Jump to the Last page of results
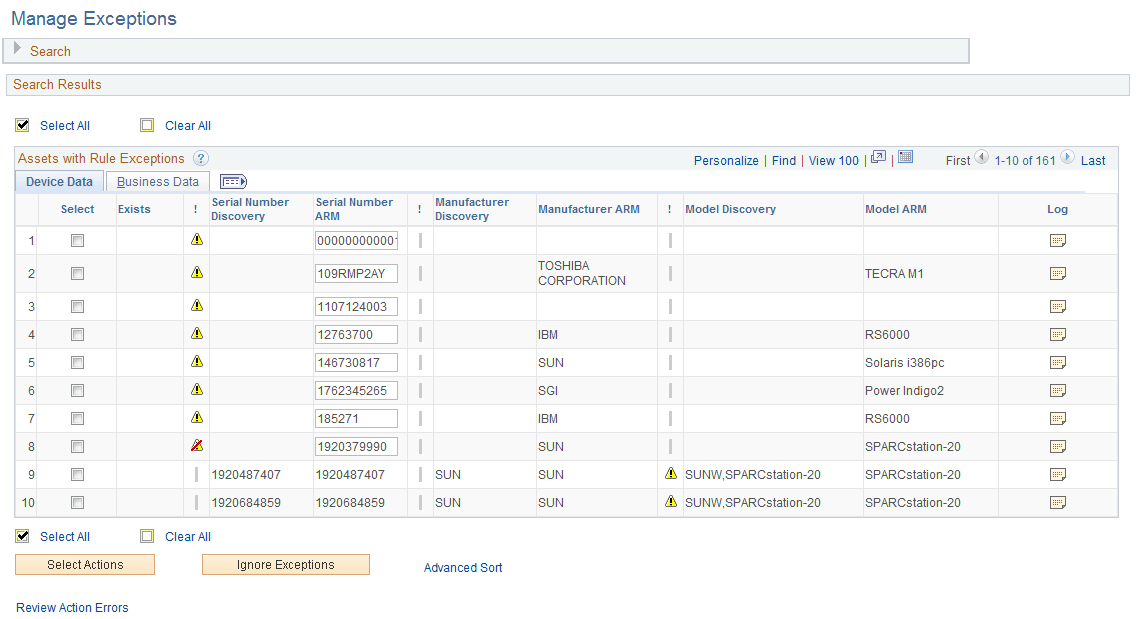Viewport: 1136px width, 619px height. point(1092,160)
